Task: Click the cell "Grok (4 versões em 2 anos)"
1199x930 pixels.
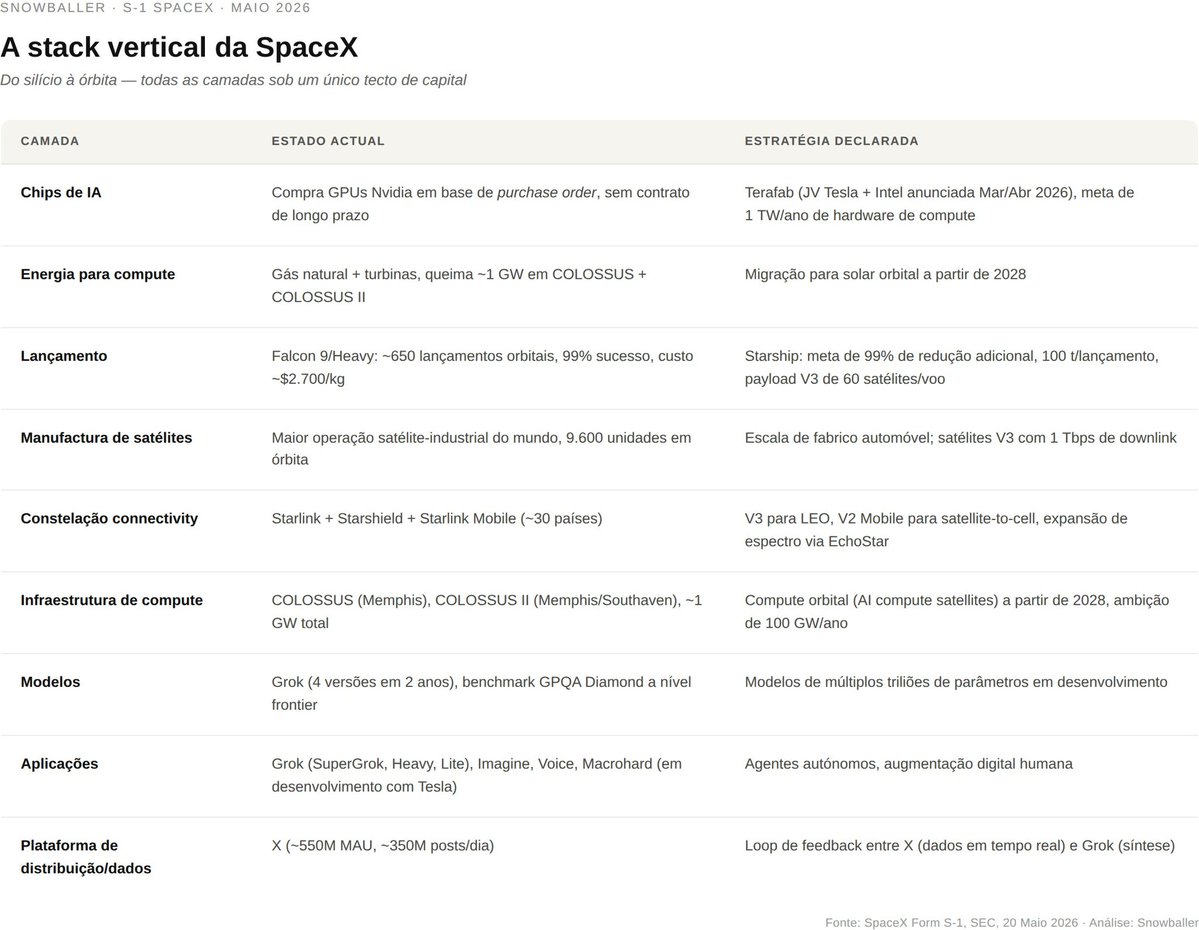Action: (482, 694)
